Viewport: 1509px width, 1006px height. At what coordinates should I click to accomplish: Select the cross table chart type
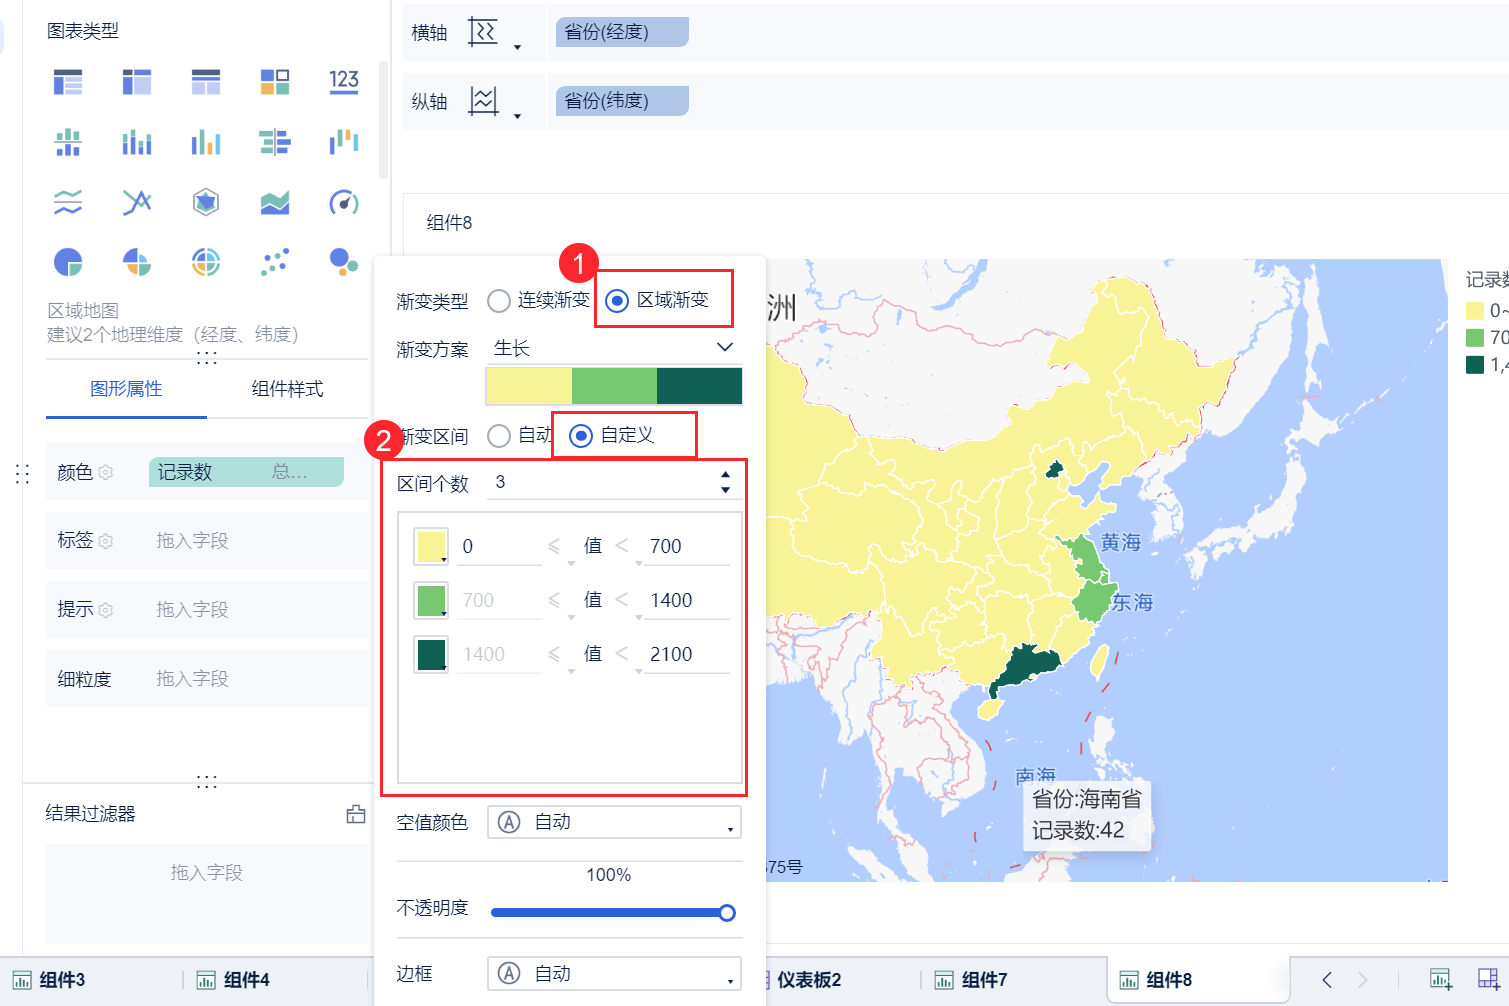137,82
